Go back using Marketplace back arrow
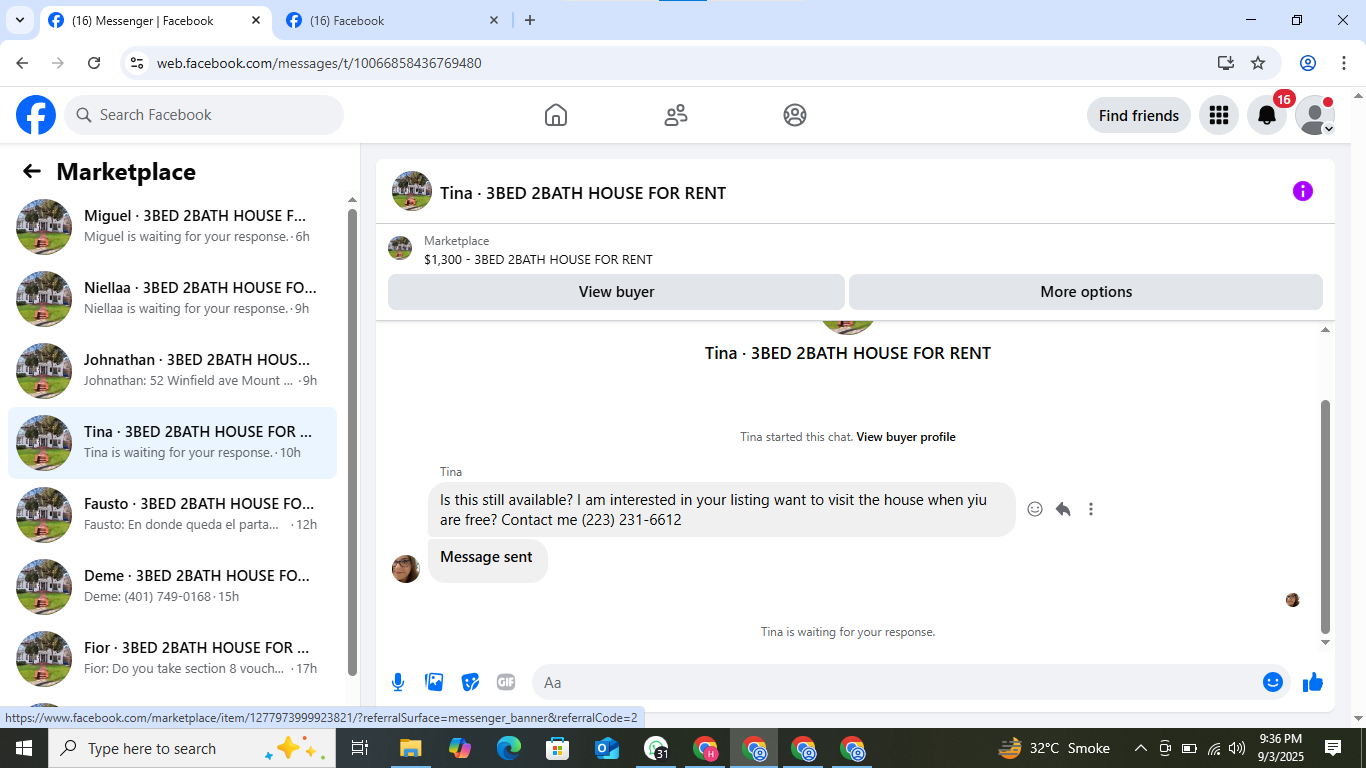 (32, 171)
